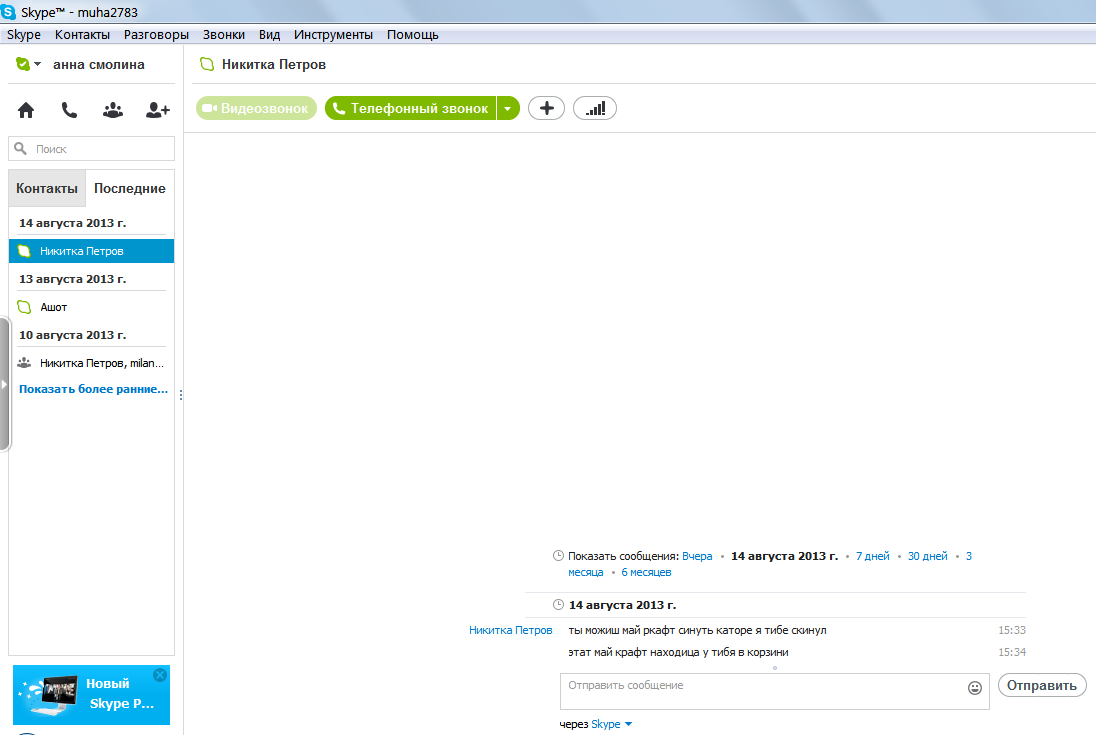Click the clock icon by the date separator
Image resolution: width=1096 pixels, height=735 pixels.
558,605
